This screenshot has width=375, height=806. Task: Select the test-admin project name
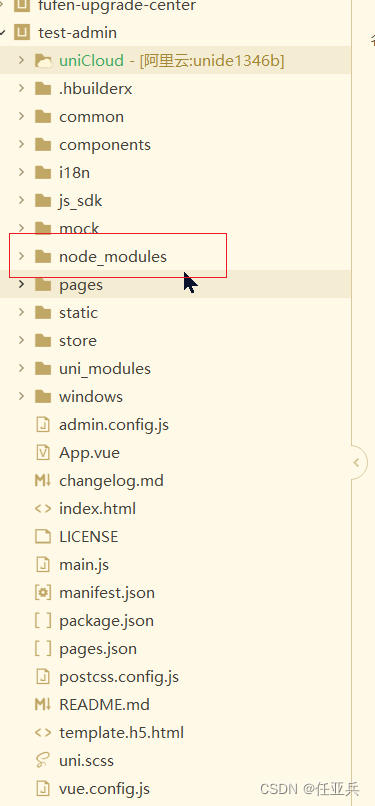78,33
